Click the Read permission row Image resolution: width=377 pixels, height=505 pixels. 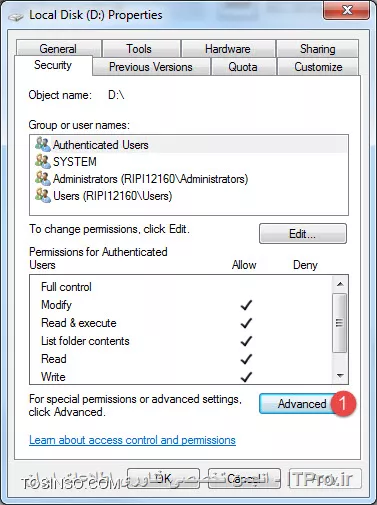181,359
